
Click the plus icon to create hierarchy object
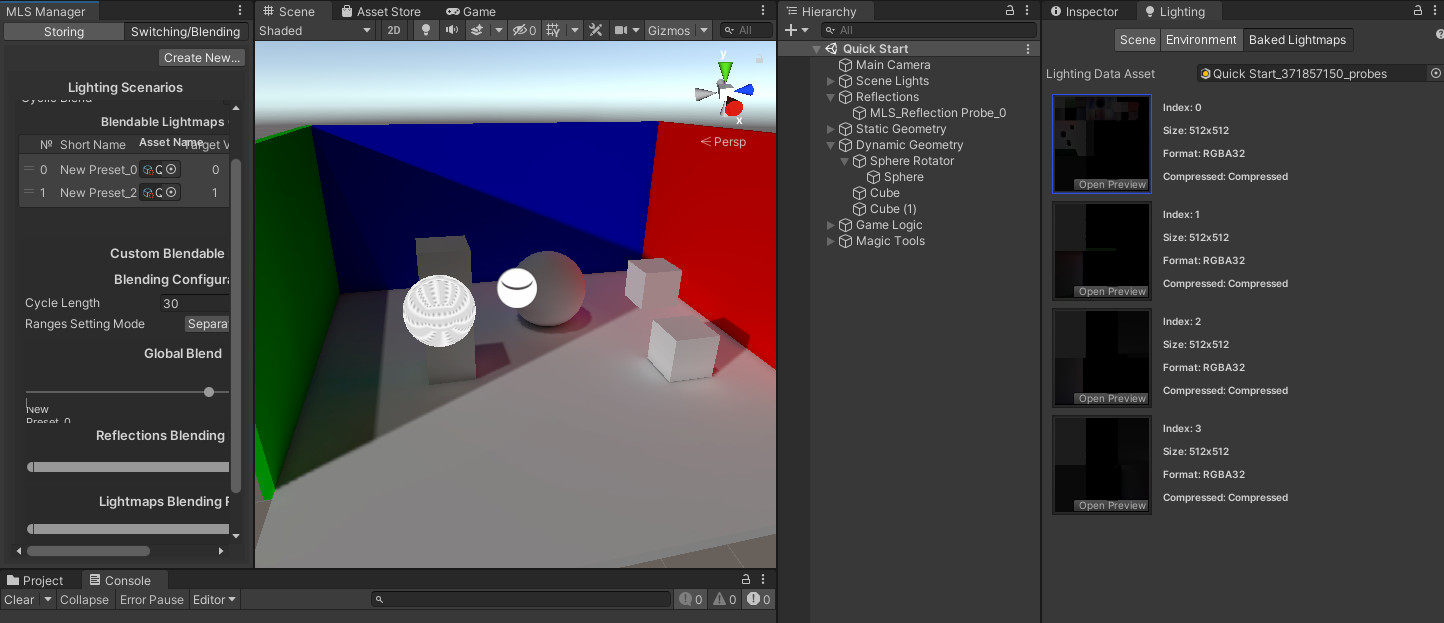pos(792,30)
